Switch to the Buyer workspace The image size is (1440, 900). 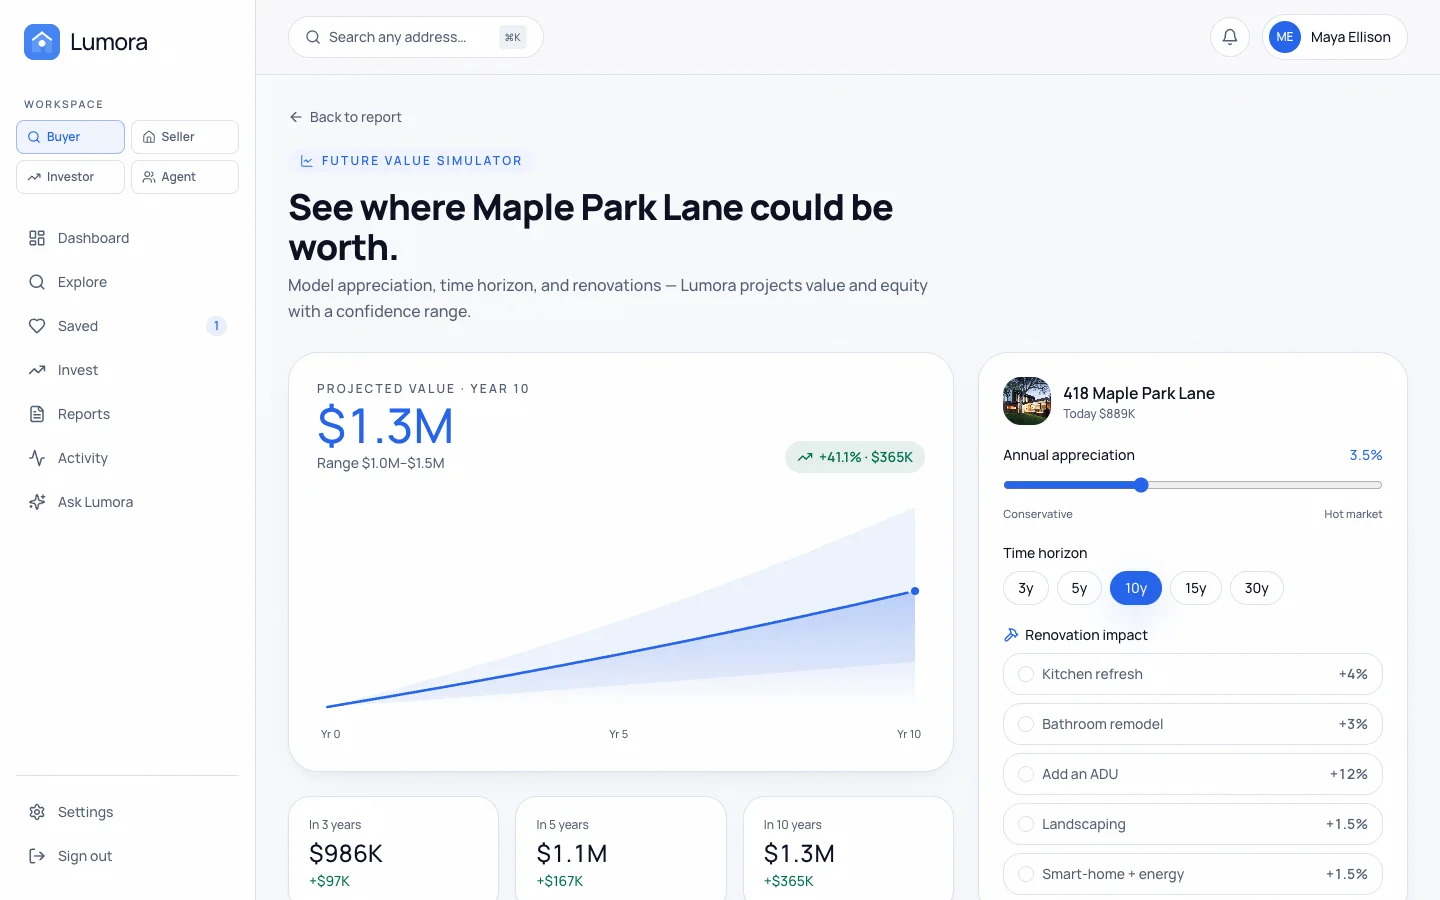click(x=70, y=137)
